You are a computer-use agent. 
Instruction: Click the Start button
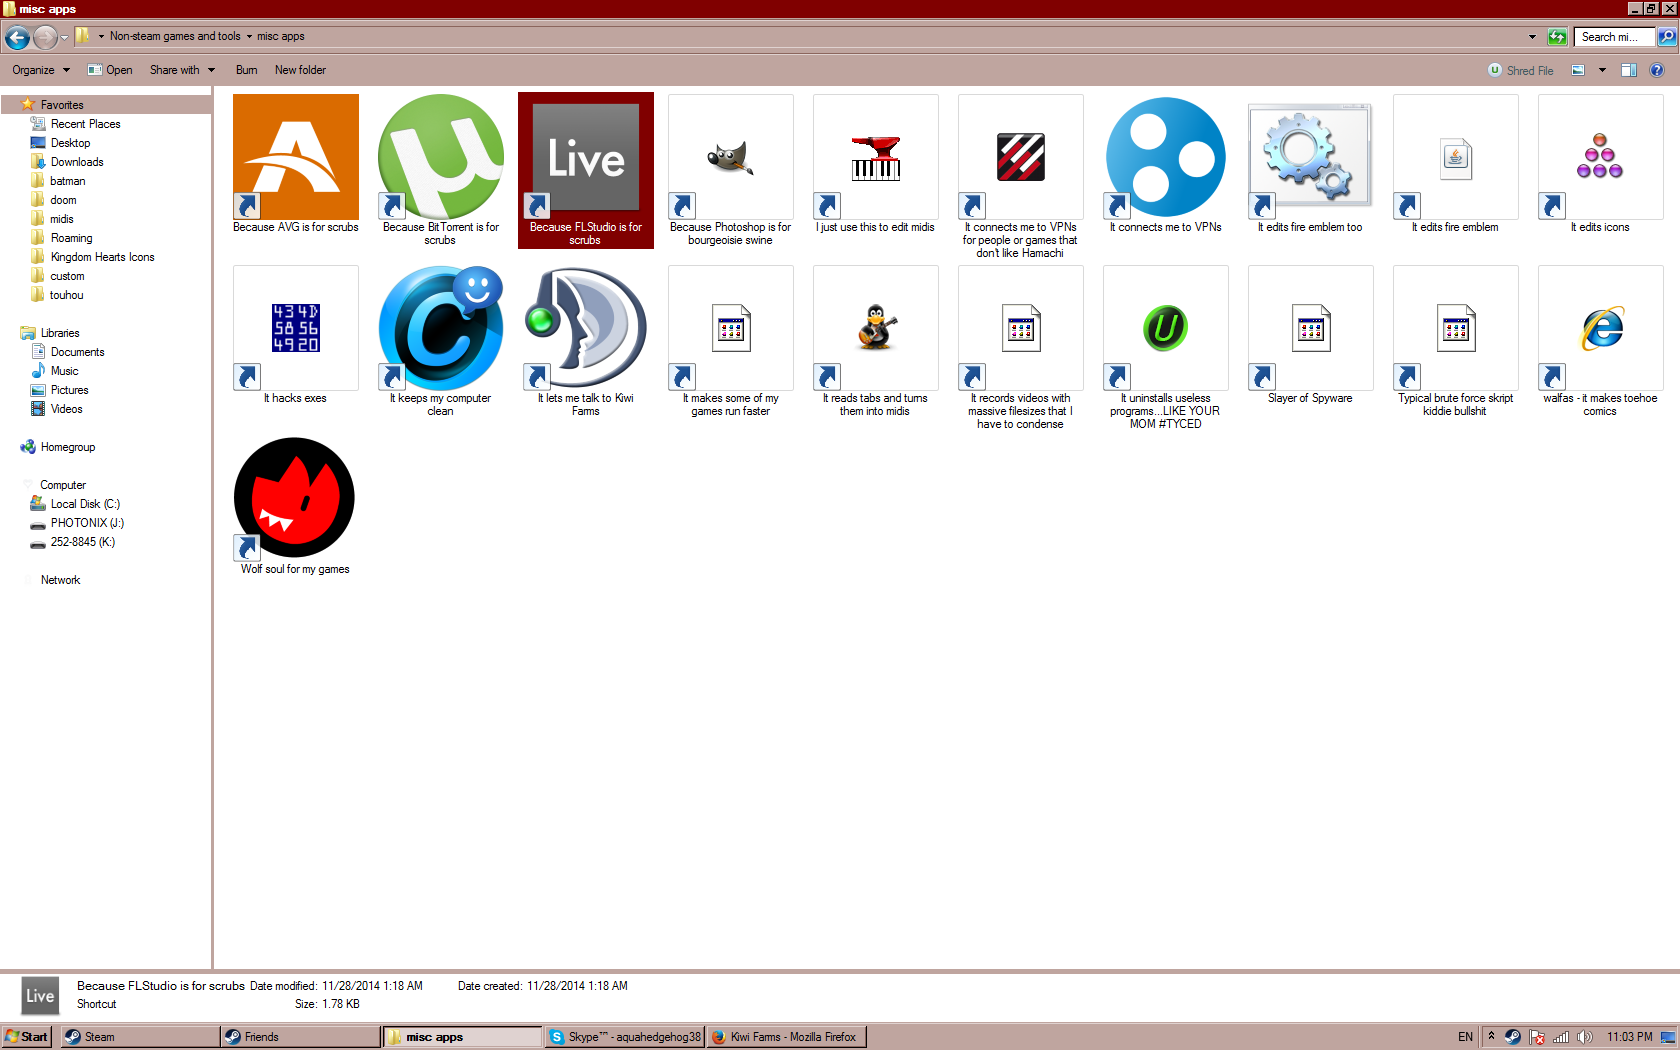[x=26, y=1036]
